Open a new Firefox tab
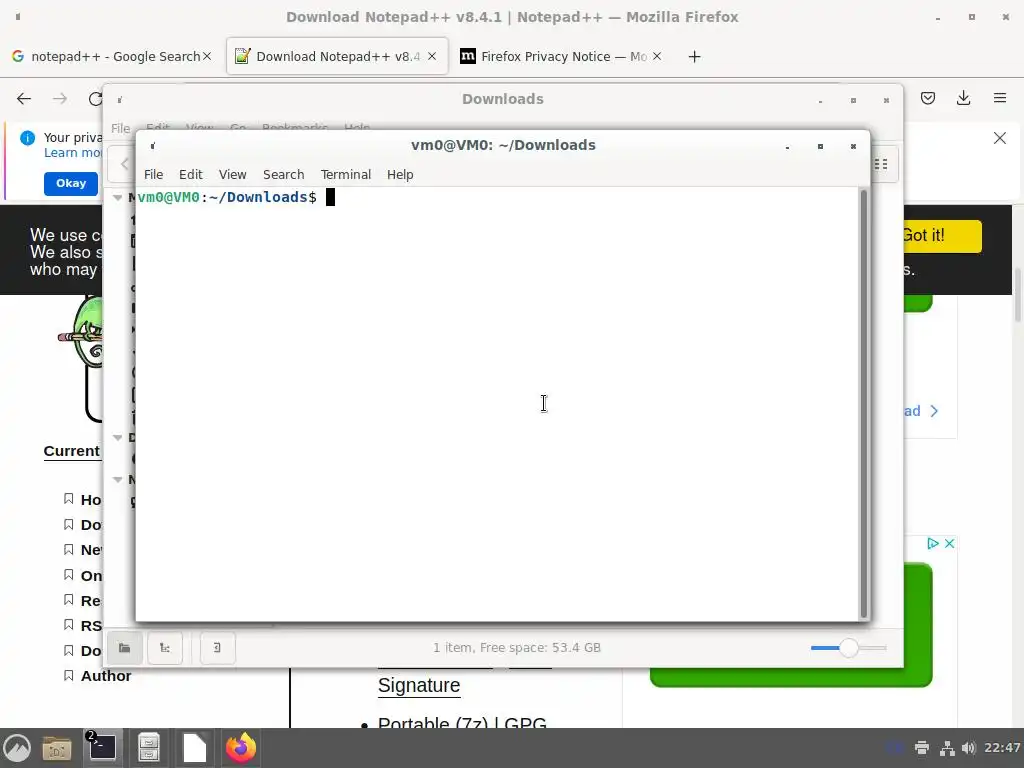The width and height of the screenshot is (1024, 768). [x=694, y=57]
